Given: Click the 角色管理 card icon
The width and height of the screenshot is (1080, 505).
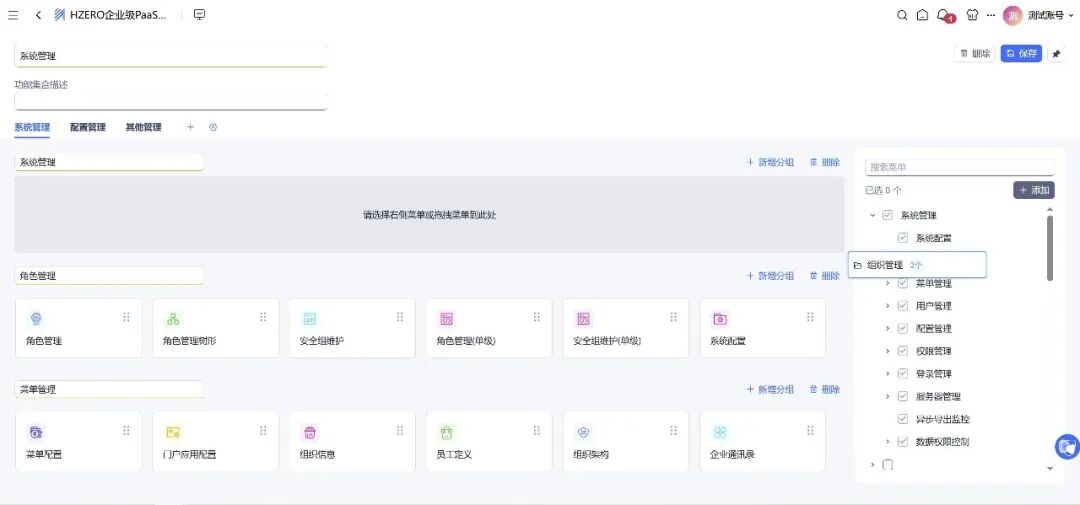Looking at the screenshot, I should 36,318.
